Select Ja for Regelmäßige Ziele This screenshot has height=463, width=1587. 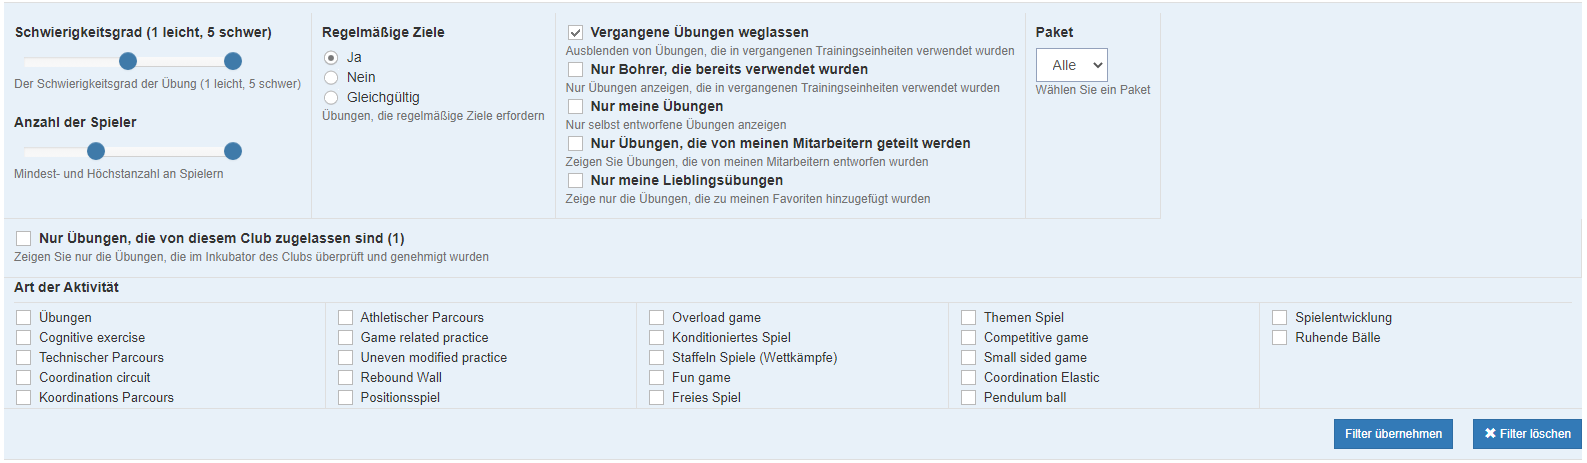point(331,58)
